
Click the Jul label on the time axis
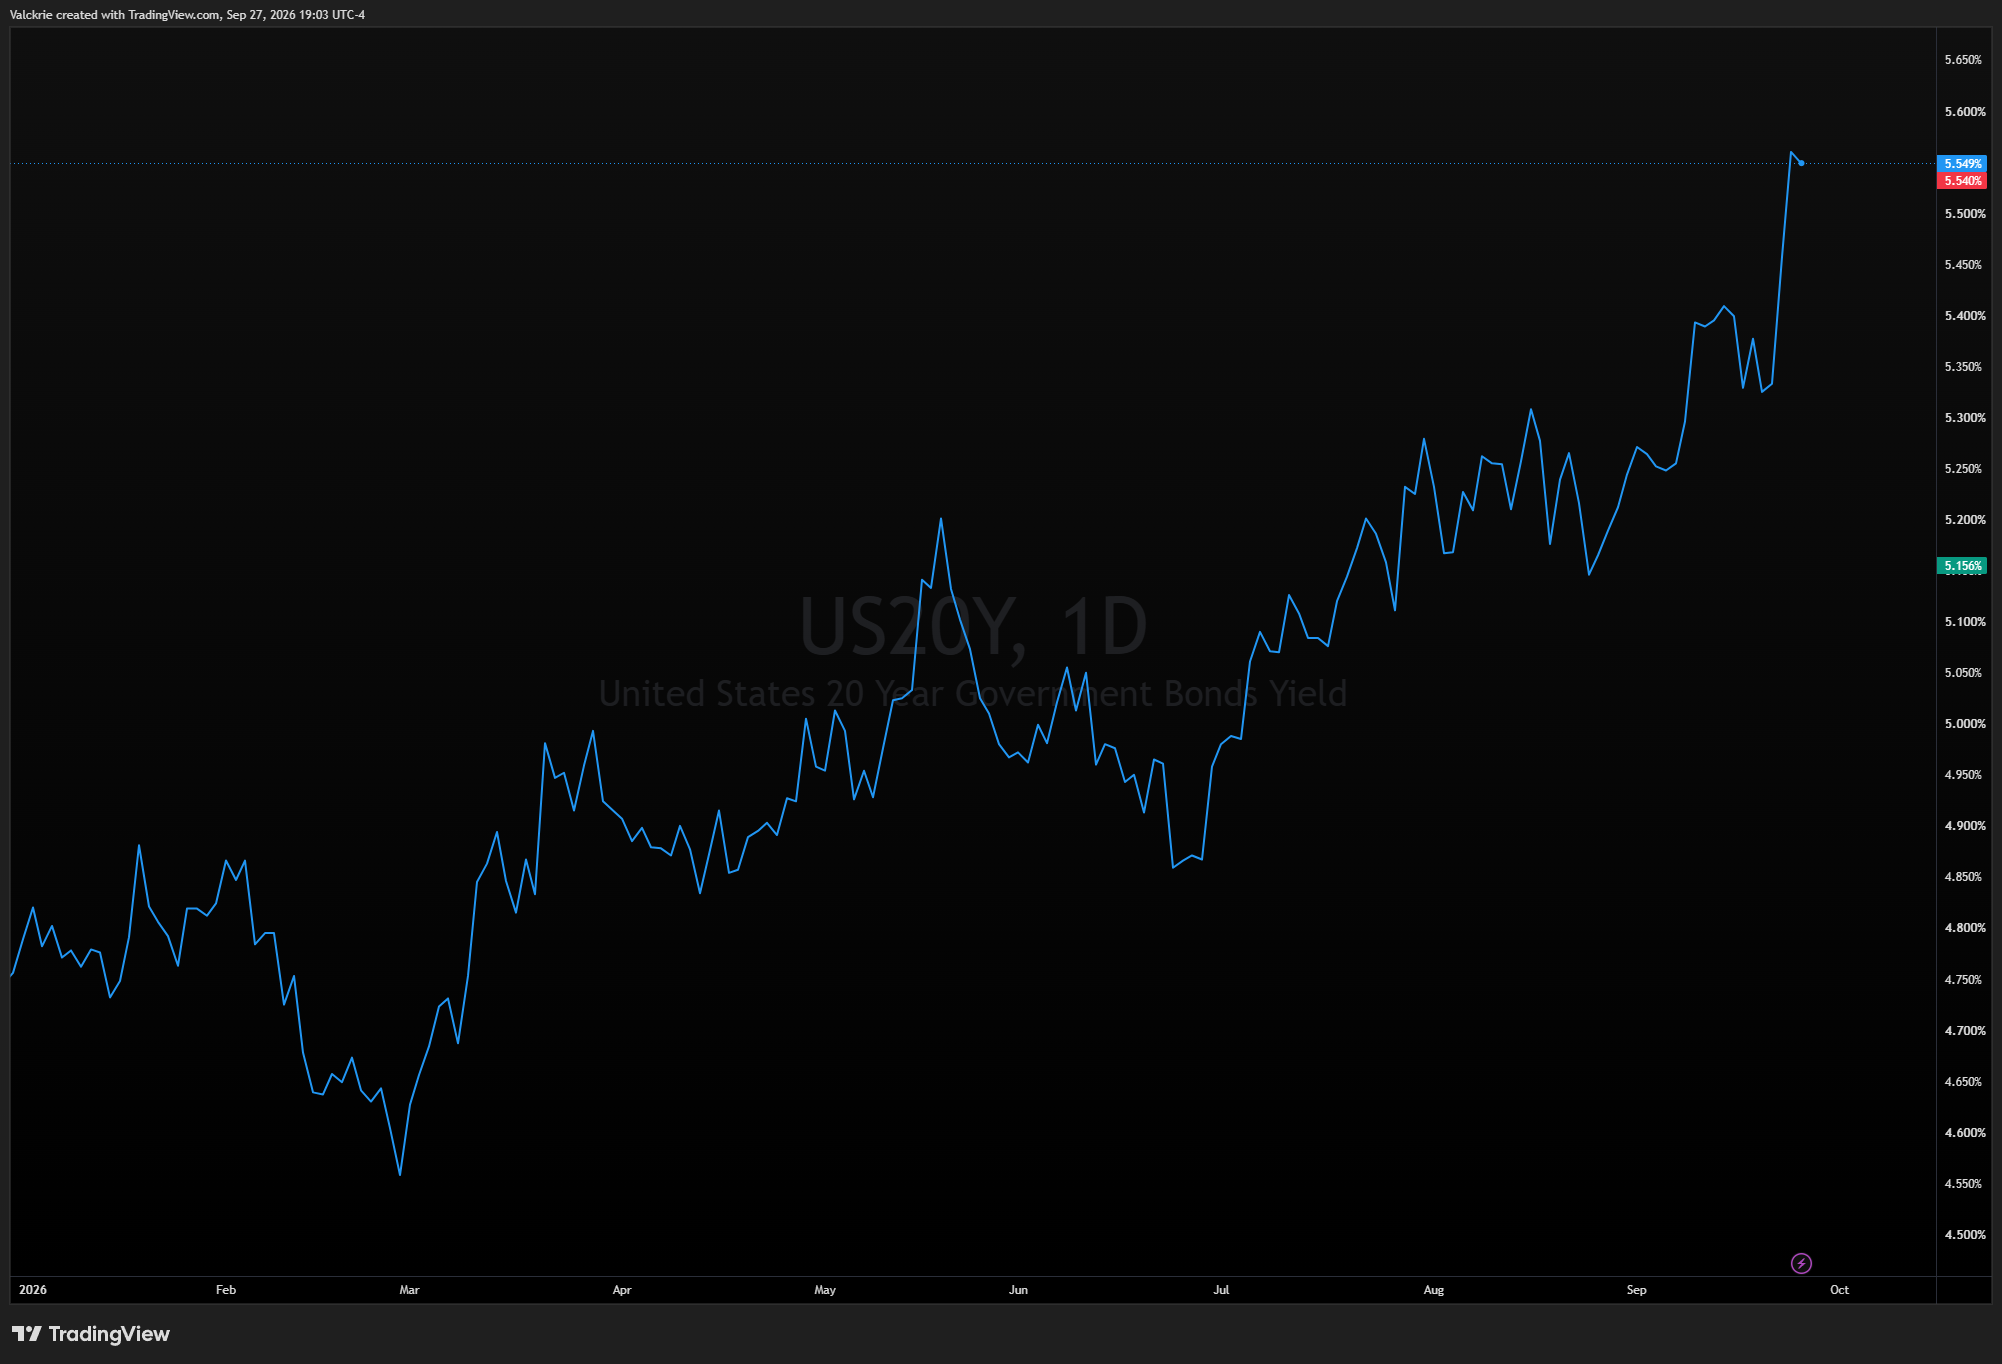[x=1221, y=1290]
